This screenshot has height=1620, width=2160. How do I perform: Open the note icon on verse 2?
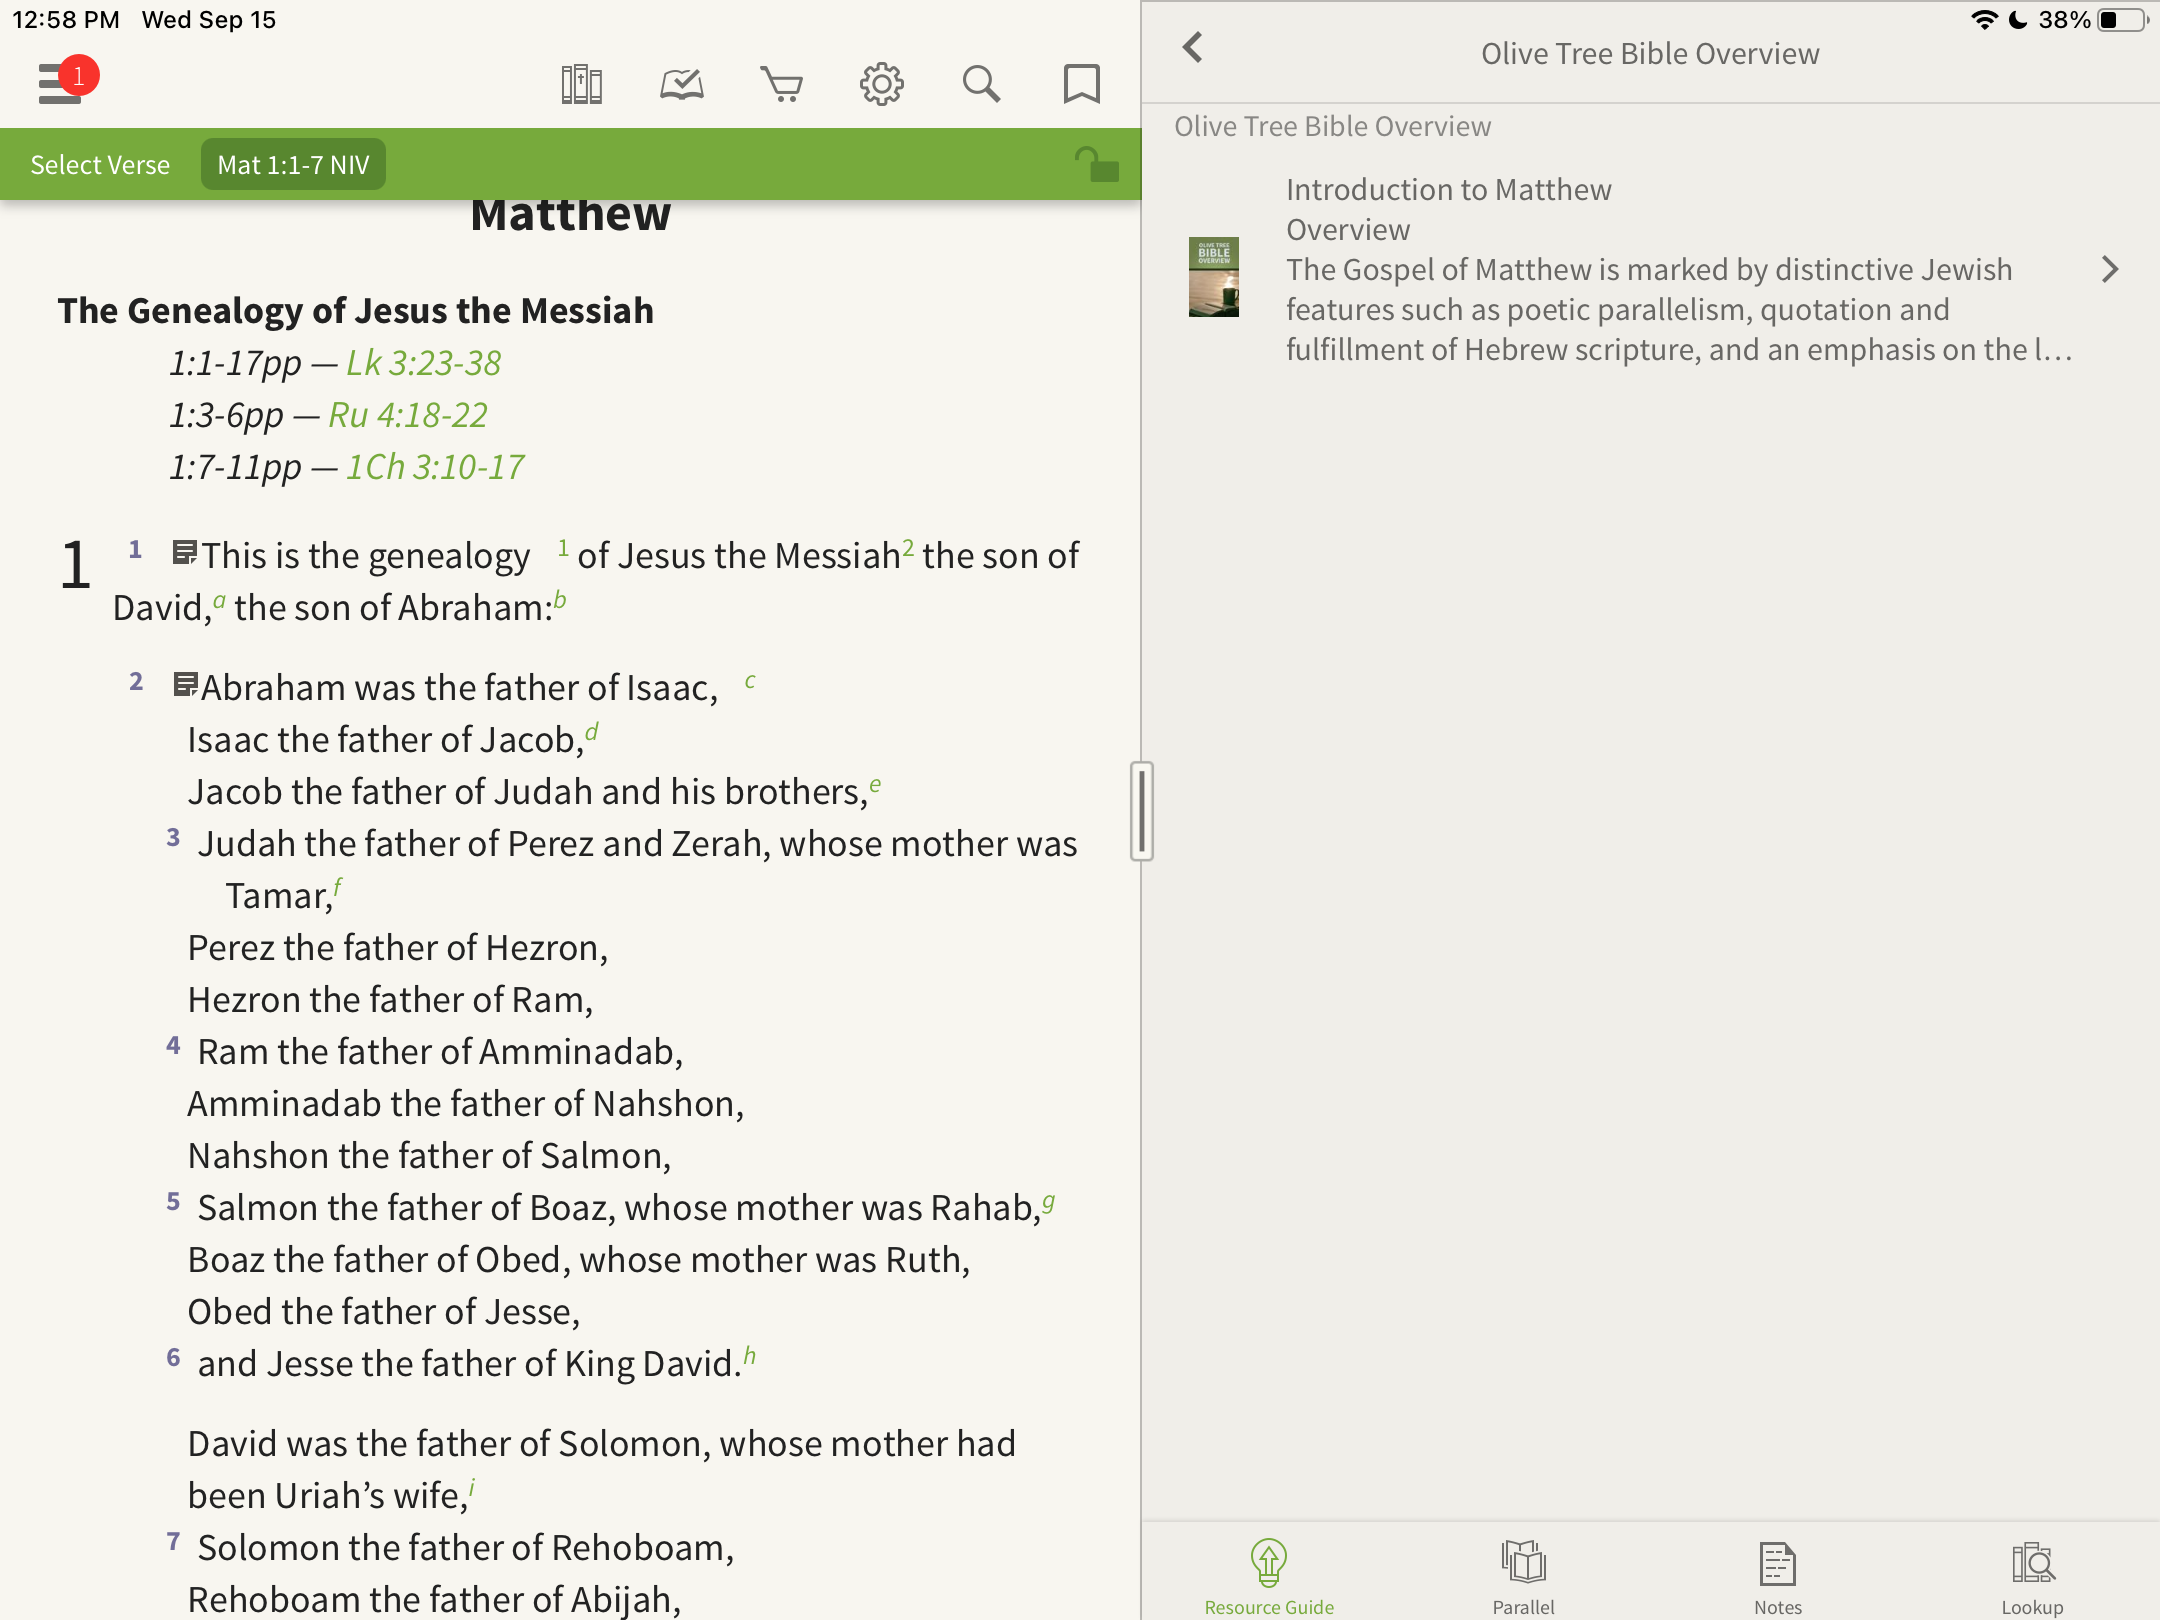point(185,685)
